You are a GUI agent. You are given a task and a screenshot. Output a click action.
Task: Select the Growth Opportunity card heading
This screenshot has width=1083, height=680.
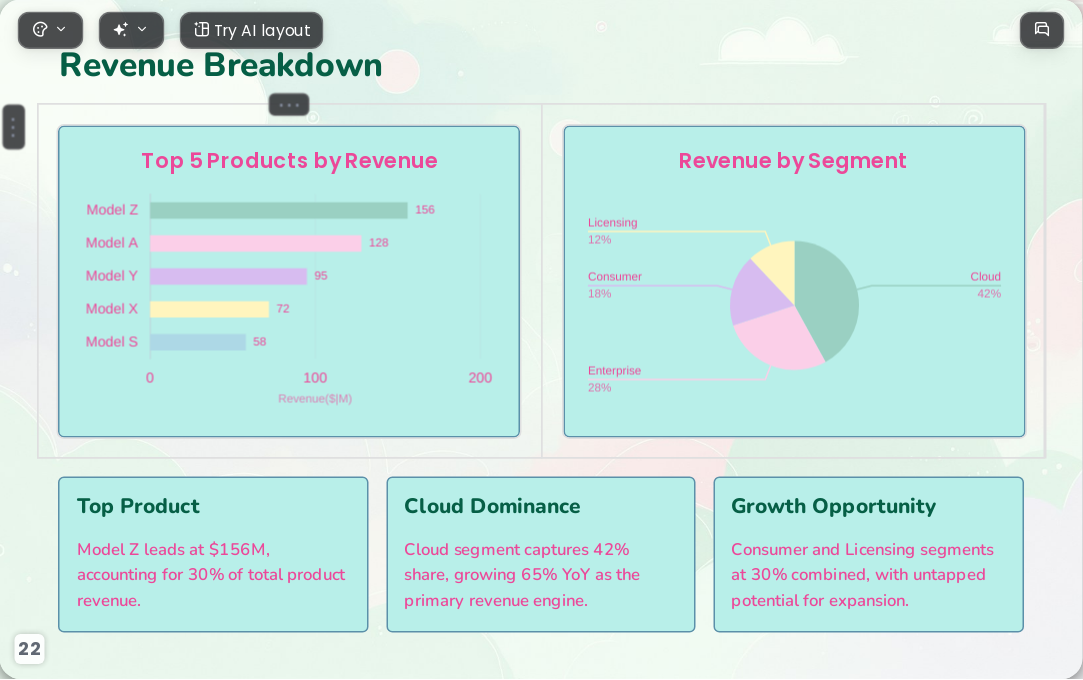[834, 506]
